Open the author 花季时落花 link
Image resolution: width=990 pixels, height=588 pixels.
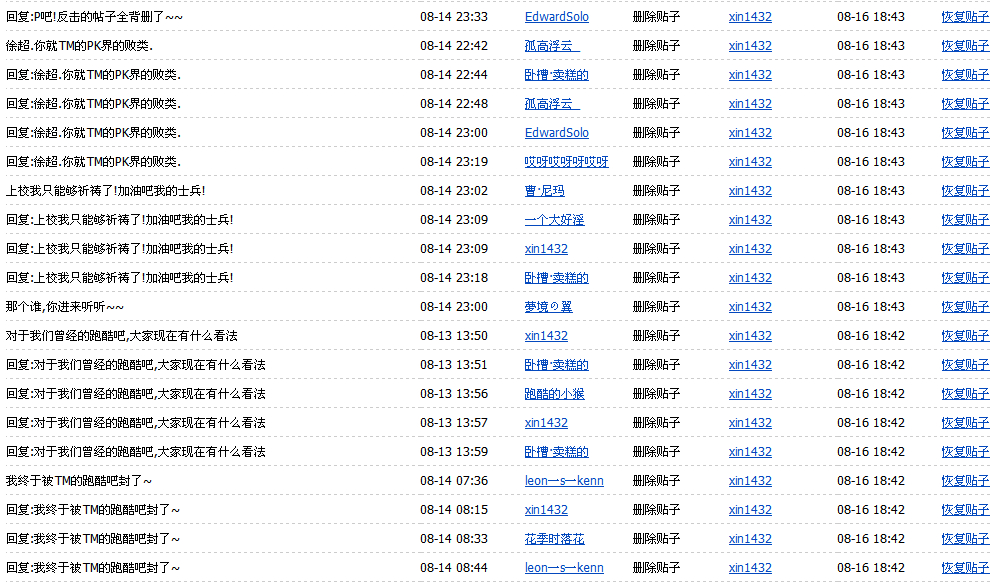(554, 540)
